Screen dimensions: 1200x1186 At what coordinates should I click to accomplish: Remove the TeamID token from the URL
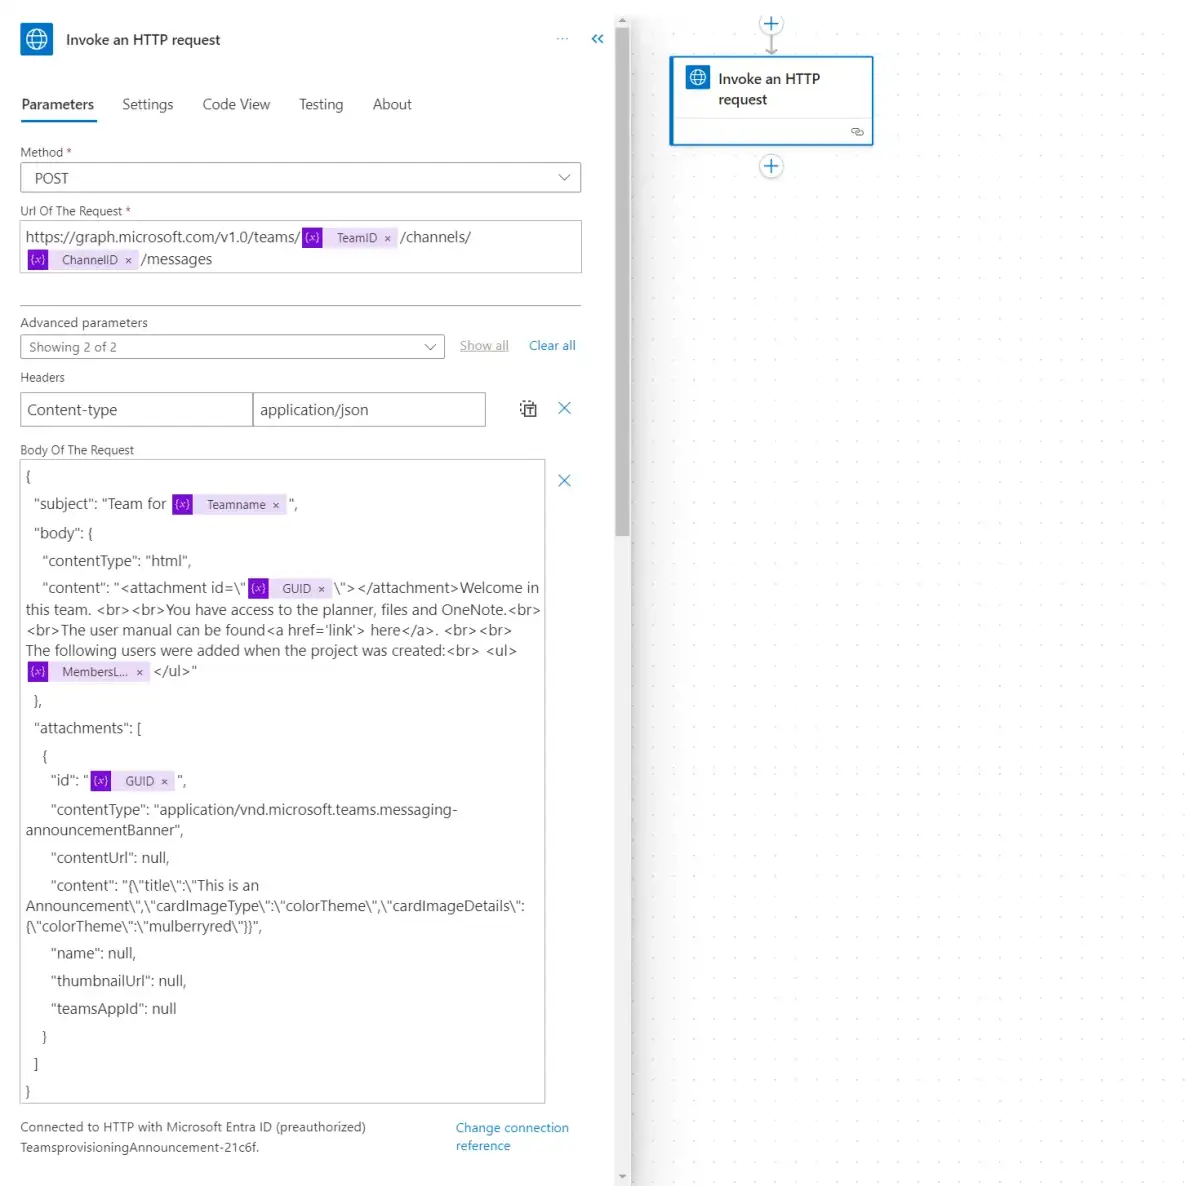tap(388, 239)
